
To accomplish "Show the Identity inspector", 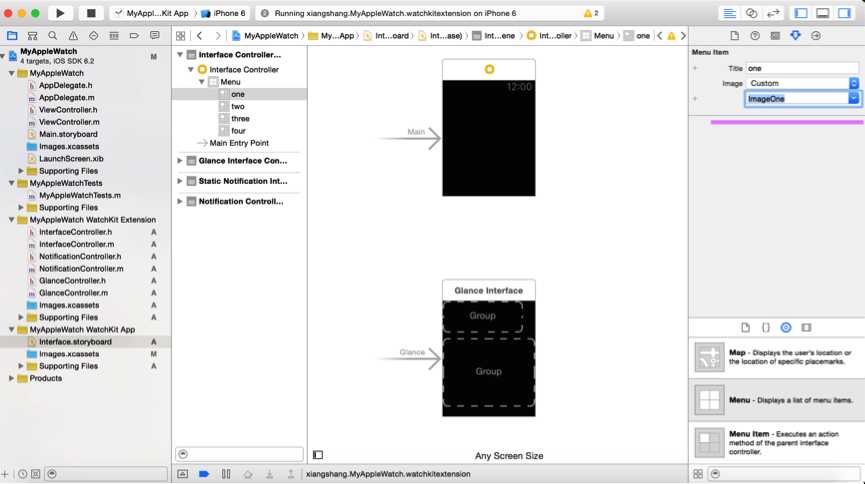I will click(x=775, y=36).
